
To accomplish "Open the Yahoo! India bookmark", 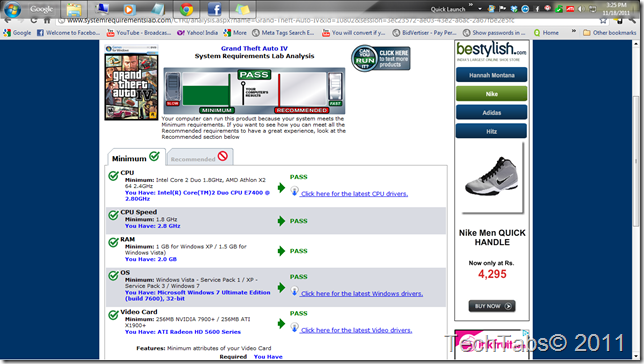I will (x=197, y=32).
